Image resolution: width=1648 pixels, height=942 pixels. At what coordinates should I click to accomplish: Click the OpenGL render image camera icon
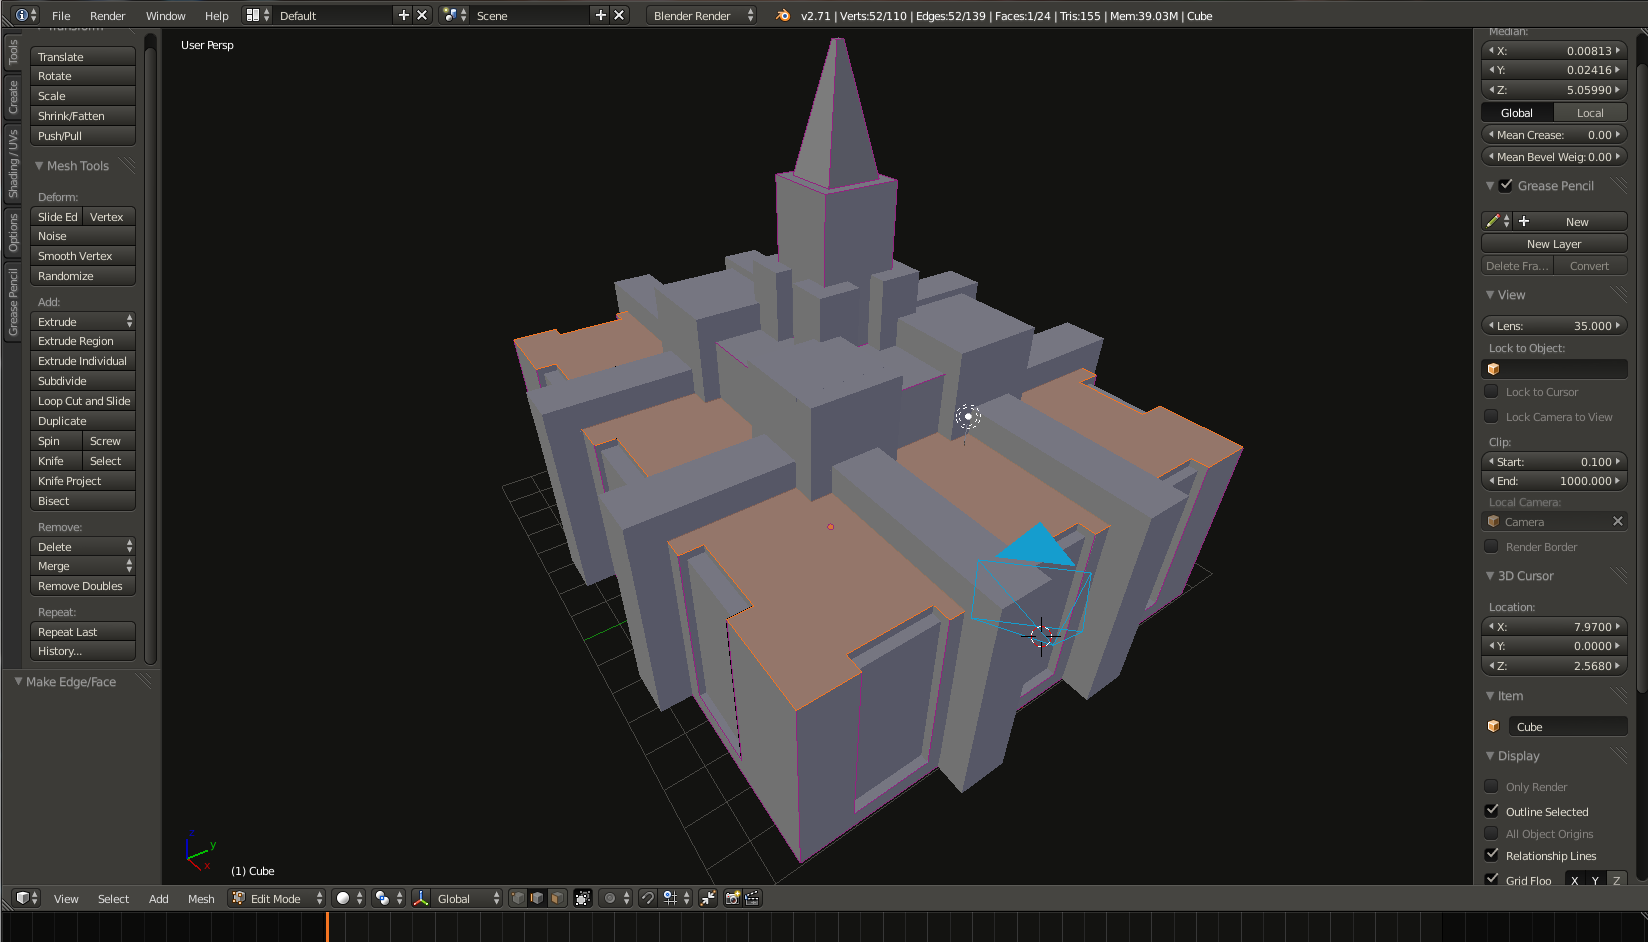(732, 898)
